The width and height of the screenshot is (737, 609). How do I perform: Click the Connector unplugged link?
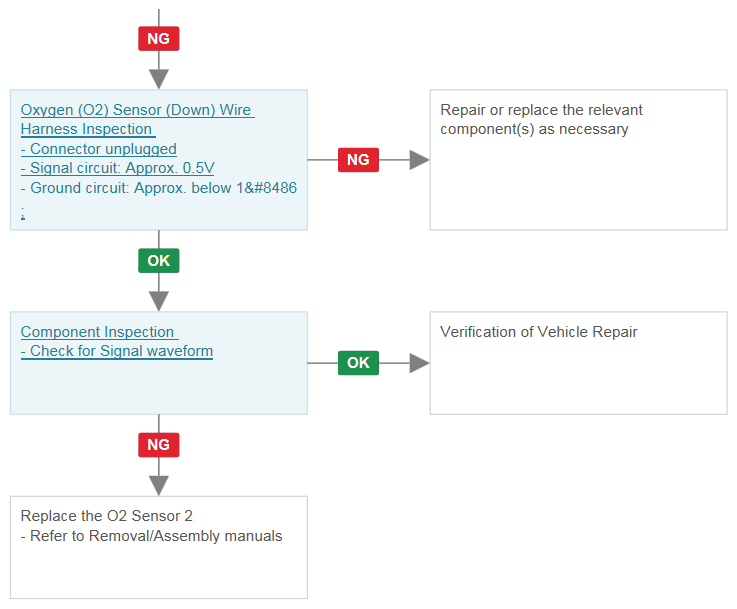(99, 149)
